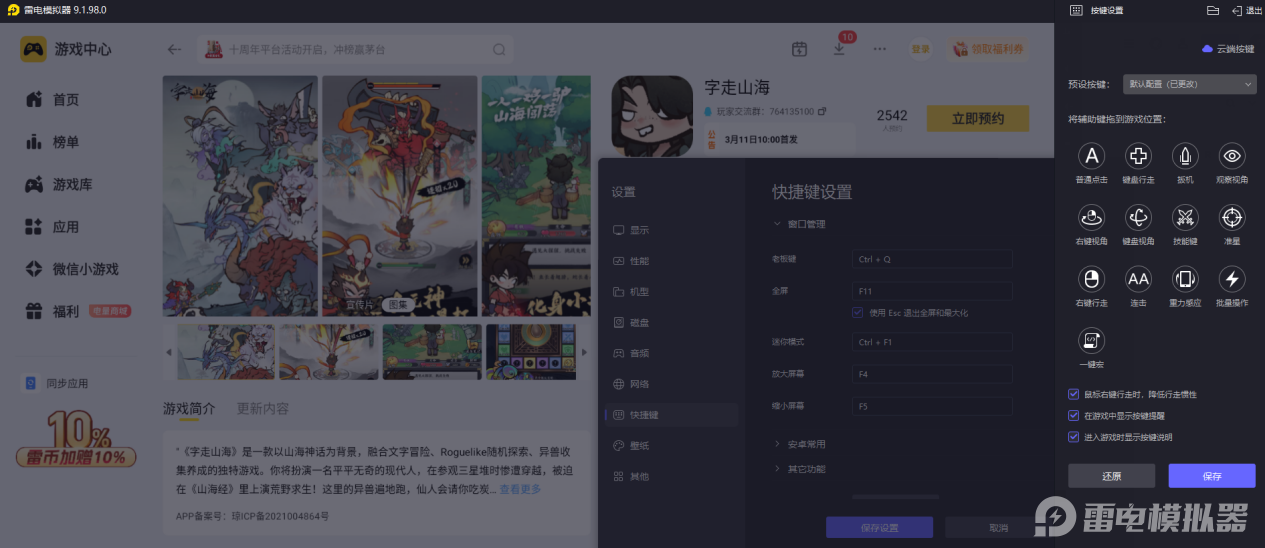Expand the 其它功能 section
The image size is (1265, 548).
[x=800, y=469]
